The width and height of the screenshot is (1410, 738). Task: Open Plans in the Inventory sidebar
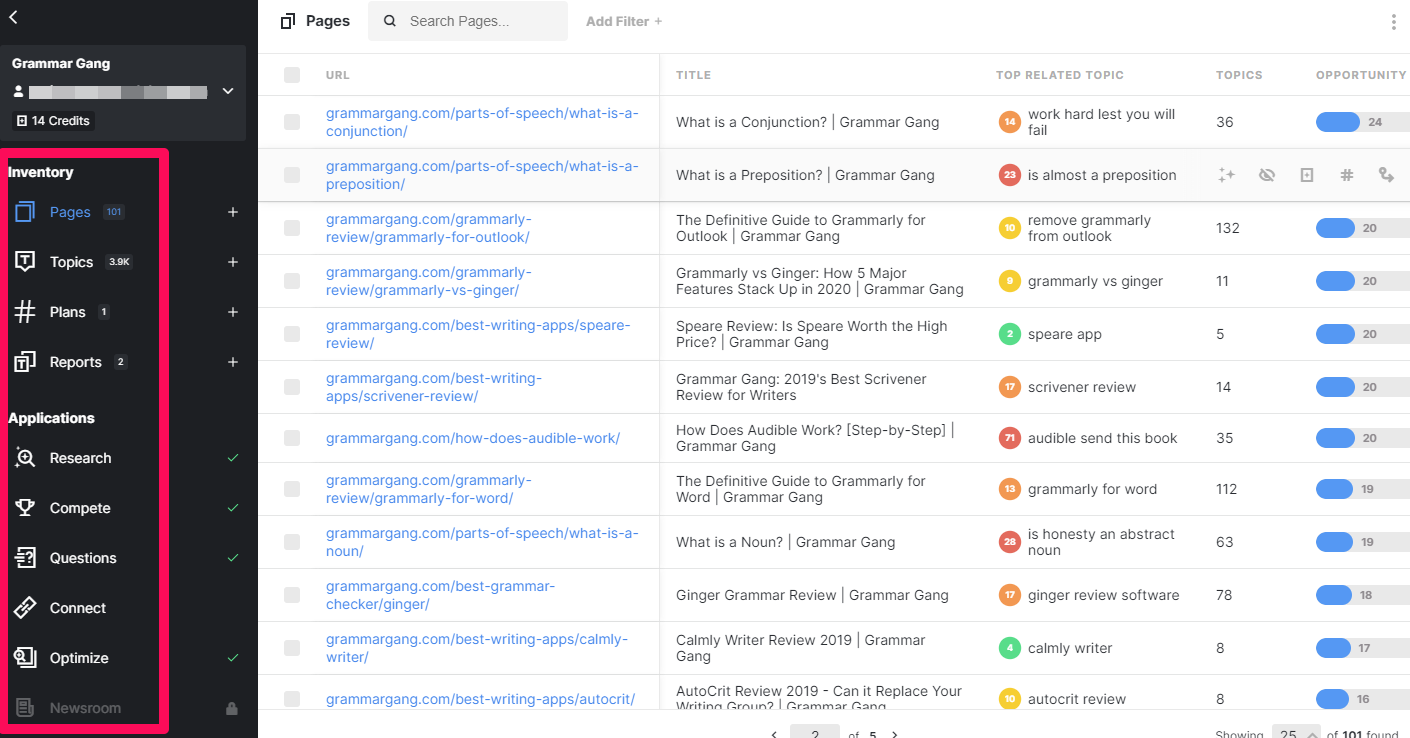[x=68, y=312]
